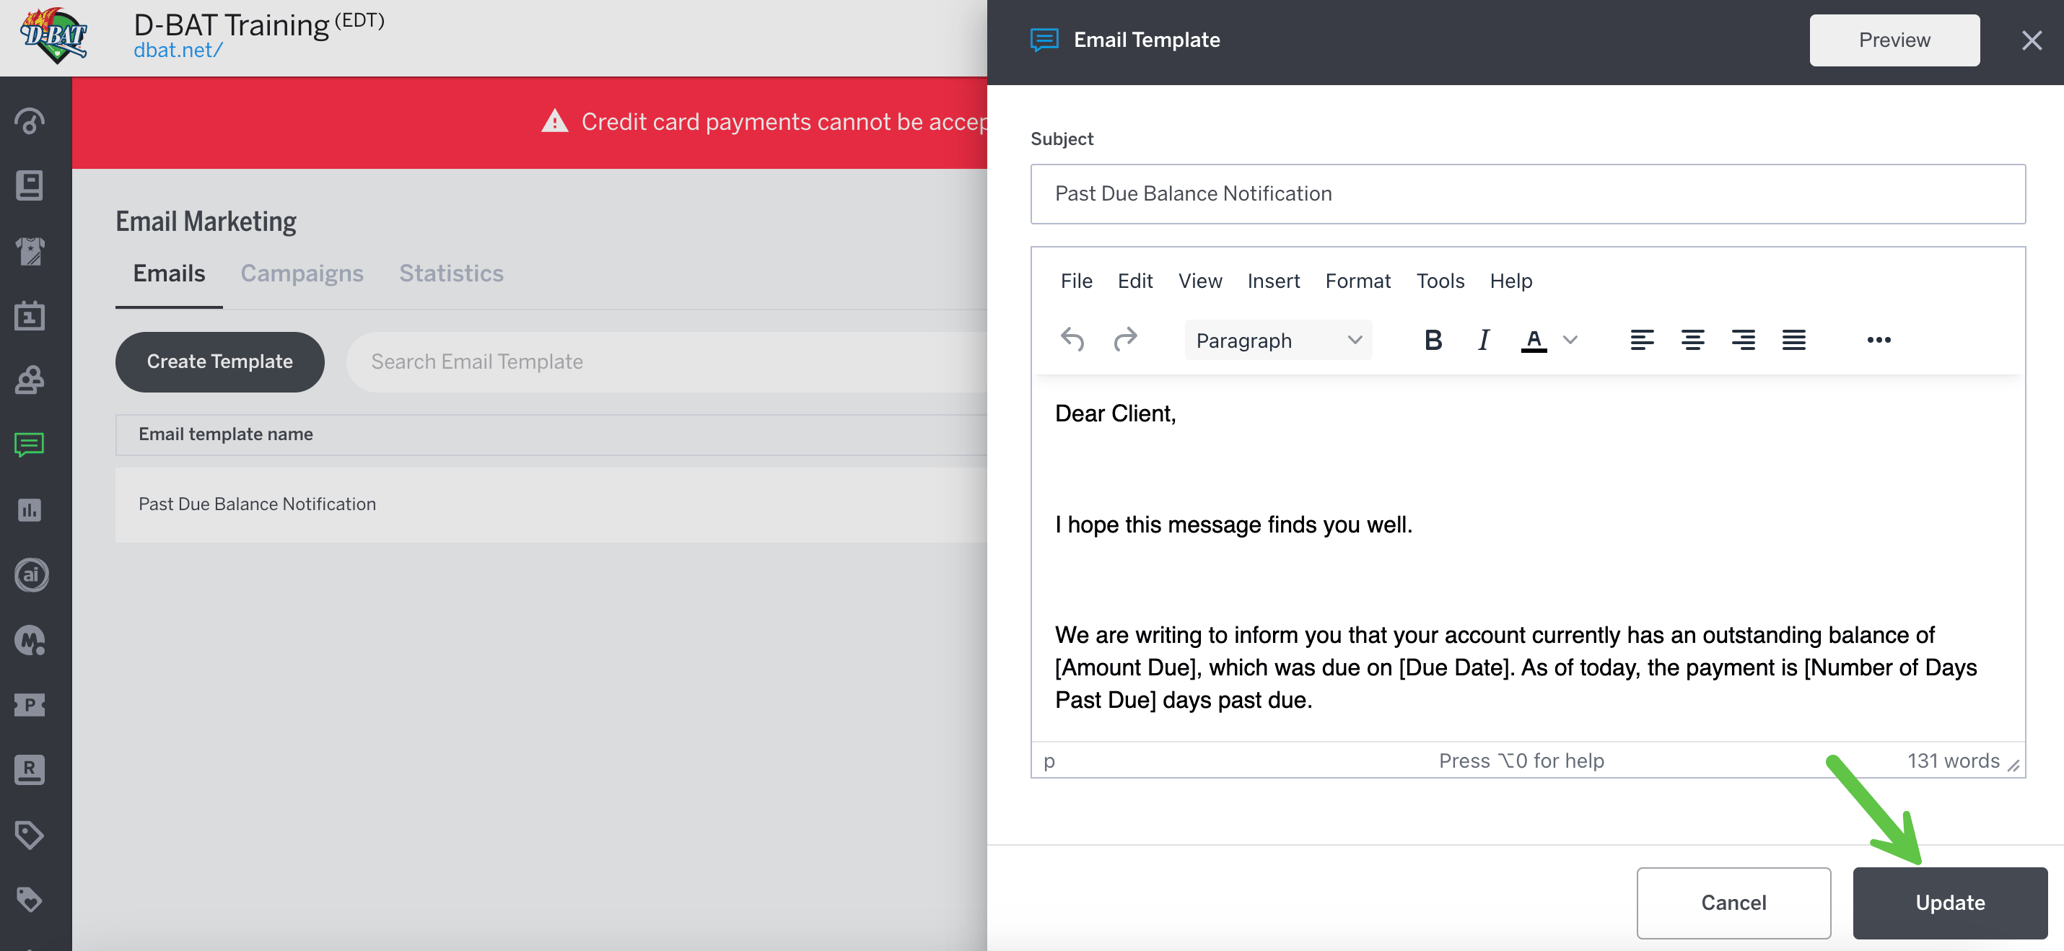The width and height of the screenshot is (2064, 951).
Task: Open the calendar icon in the left sidebar
Action: pos(31,316)
